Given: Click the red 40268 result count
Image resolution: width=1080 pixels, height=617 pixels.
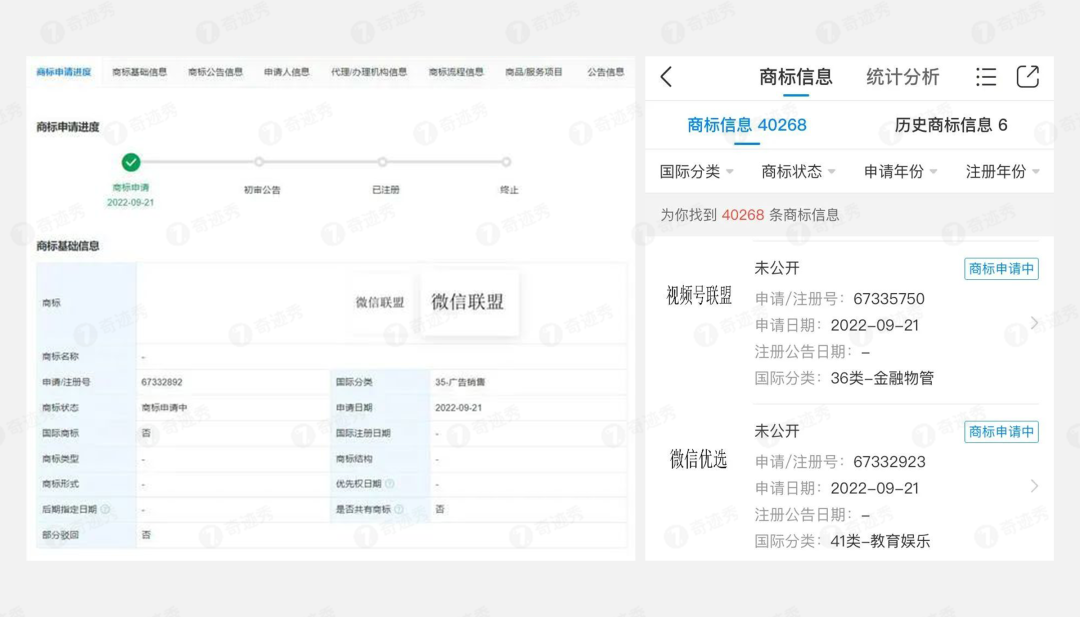Looking at the screenshot, I should [x=742, y=215].
